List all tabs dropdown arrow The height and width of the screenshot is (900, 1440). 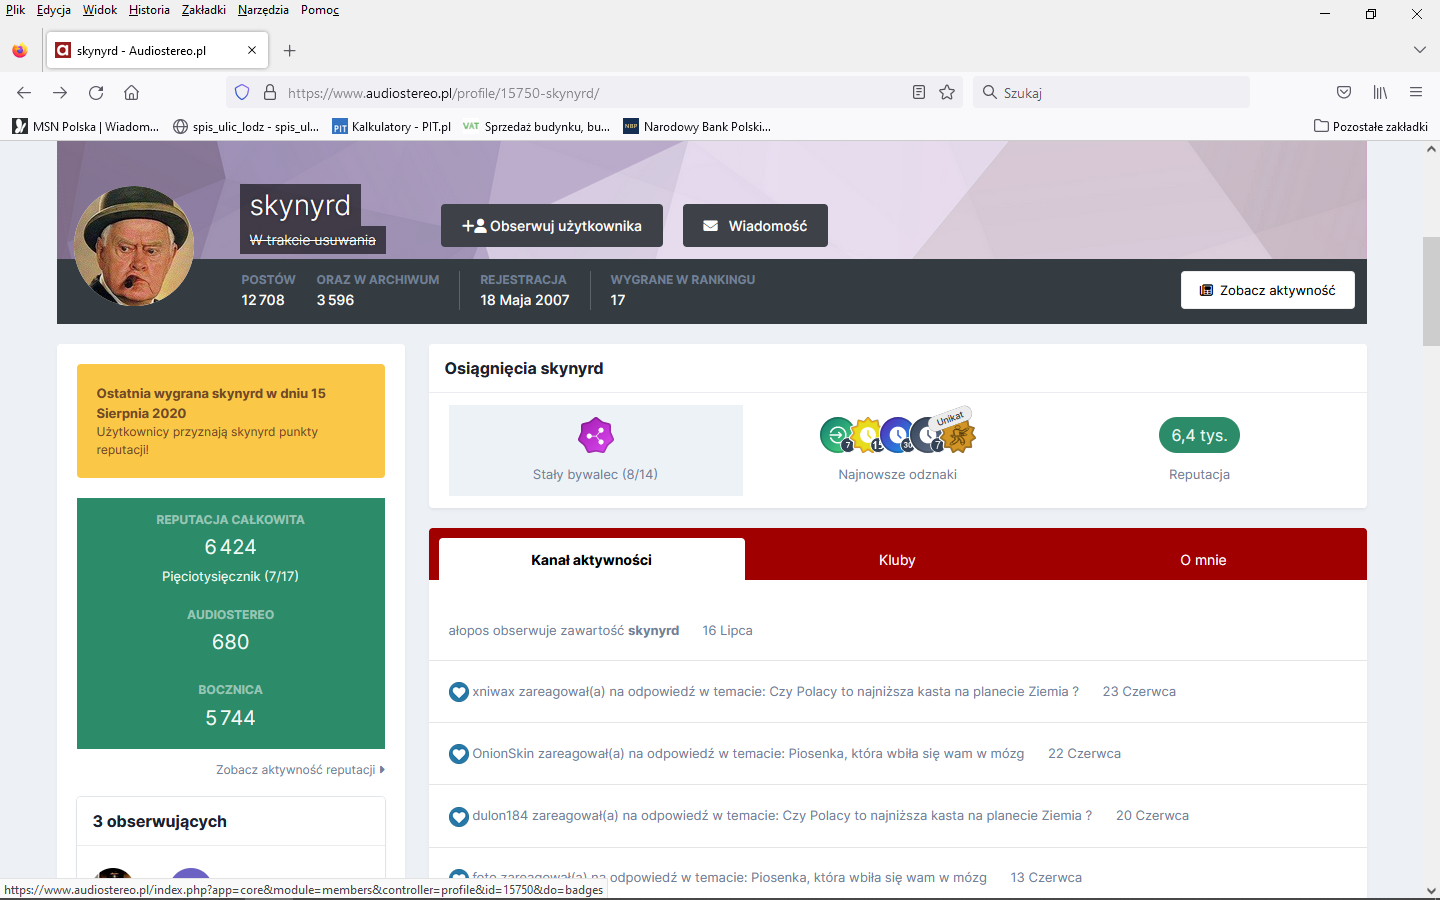(x=1420, y=50)
